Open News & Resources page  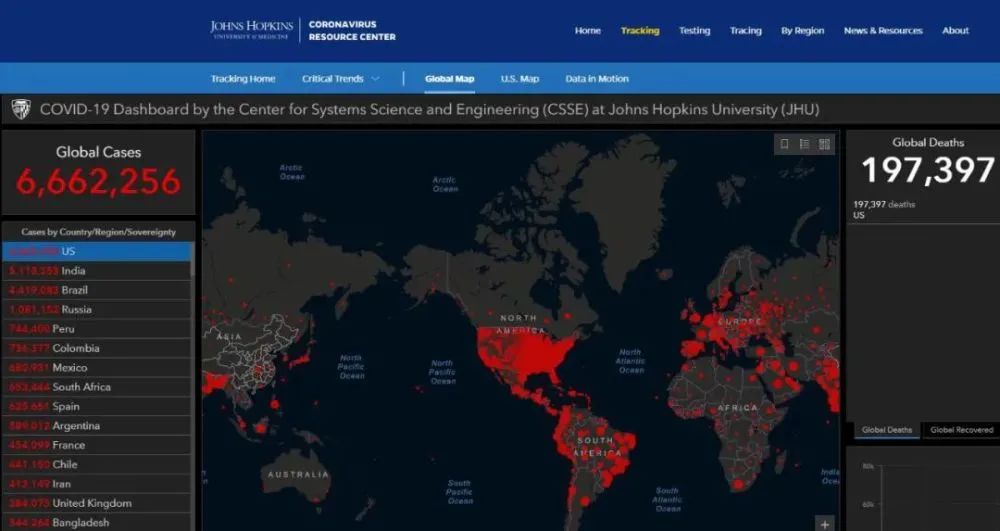click(883, 30)
